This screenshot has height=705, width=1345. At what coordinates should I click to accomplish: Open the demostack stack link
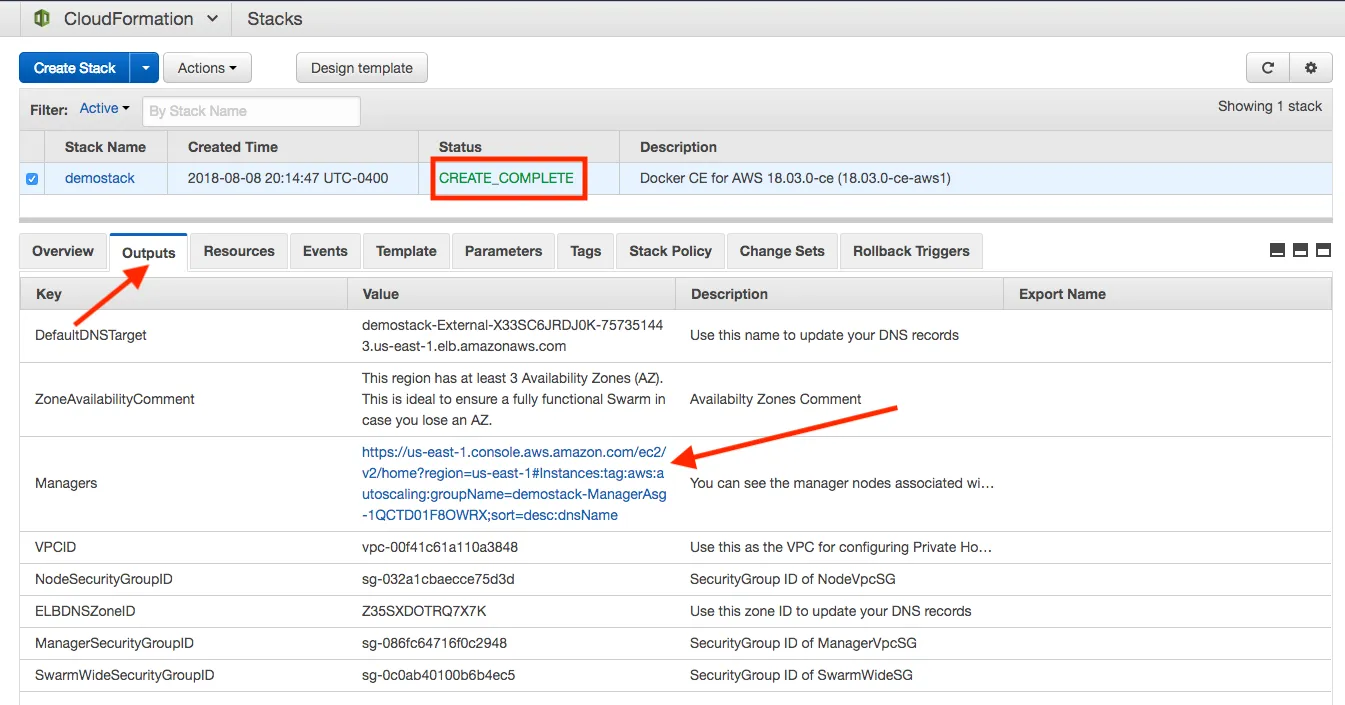tap(100, 178)
